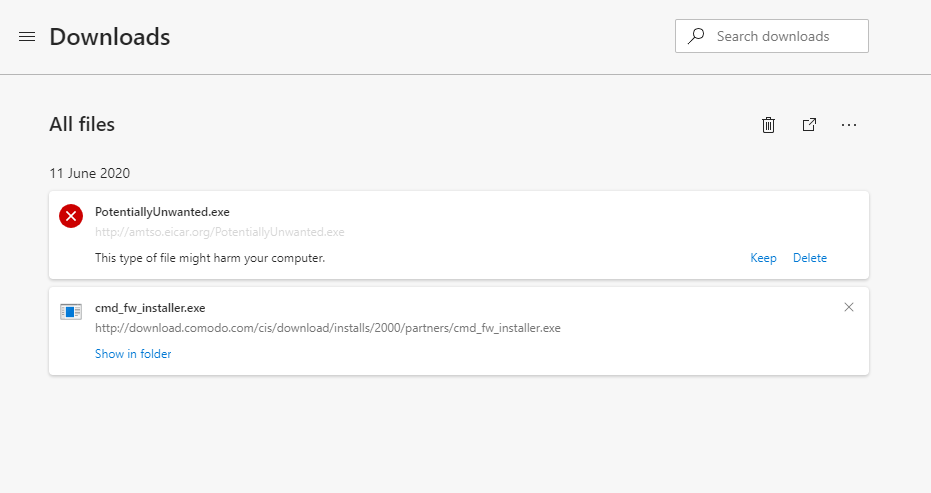Open the three-dot more options menu
The width and height of the screenshot is (931, 493).
click(849, 125)
